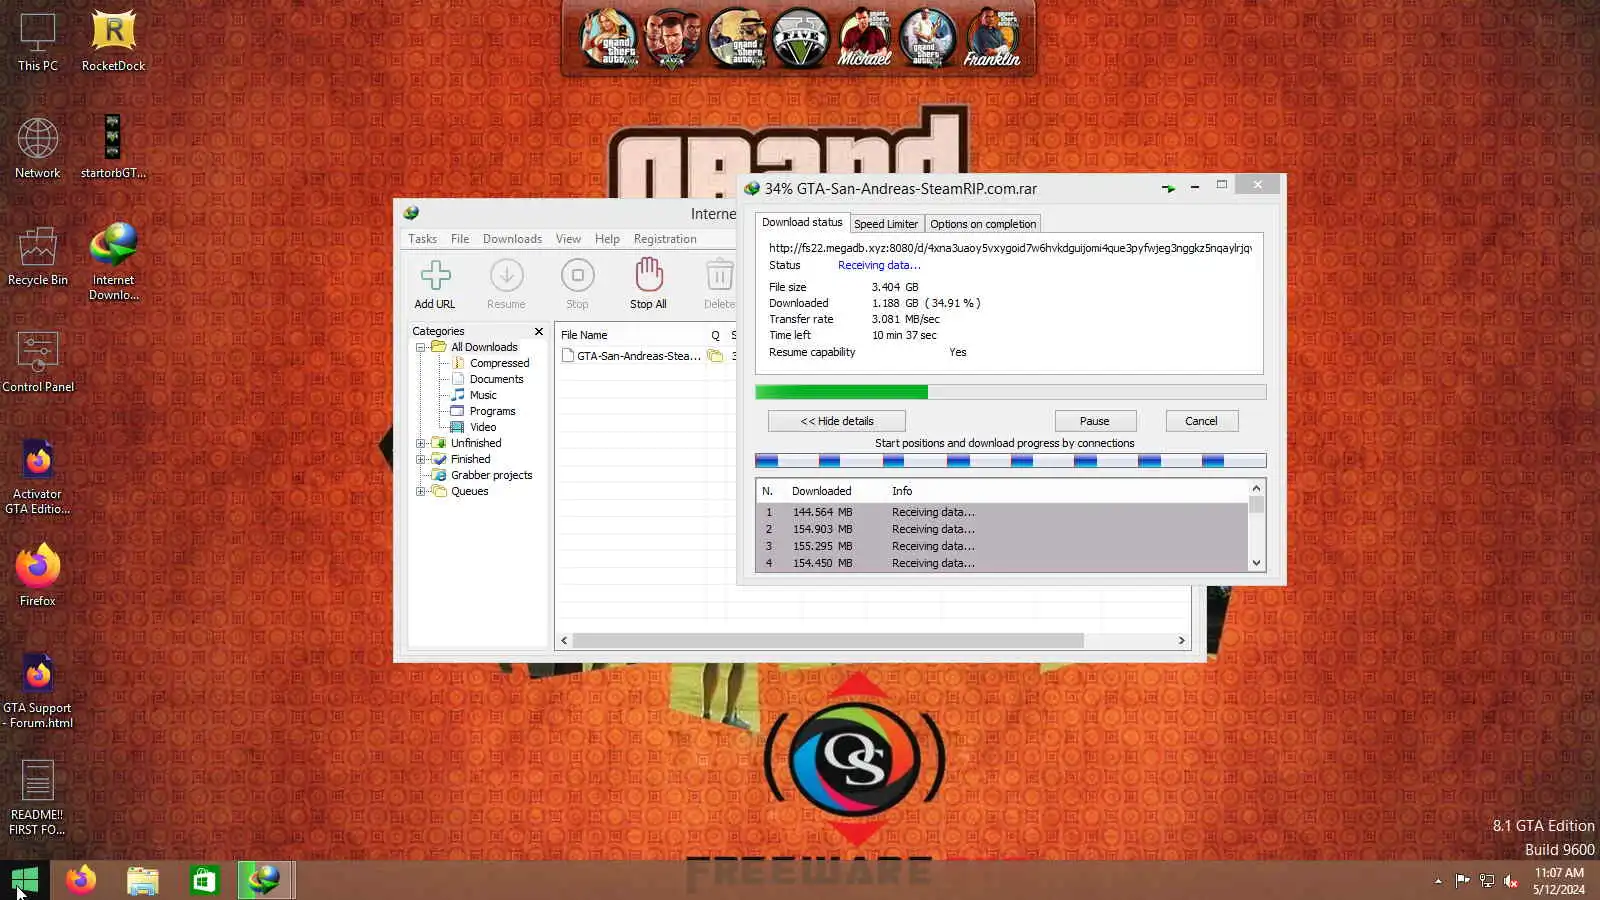Expand the Finished category node
Viewport: 1600px width, 900px height.
pos(421,459)
